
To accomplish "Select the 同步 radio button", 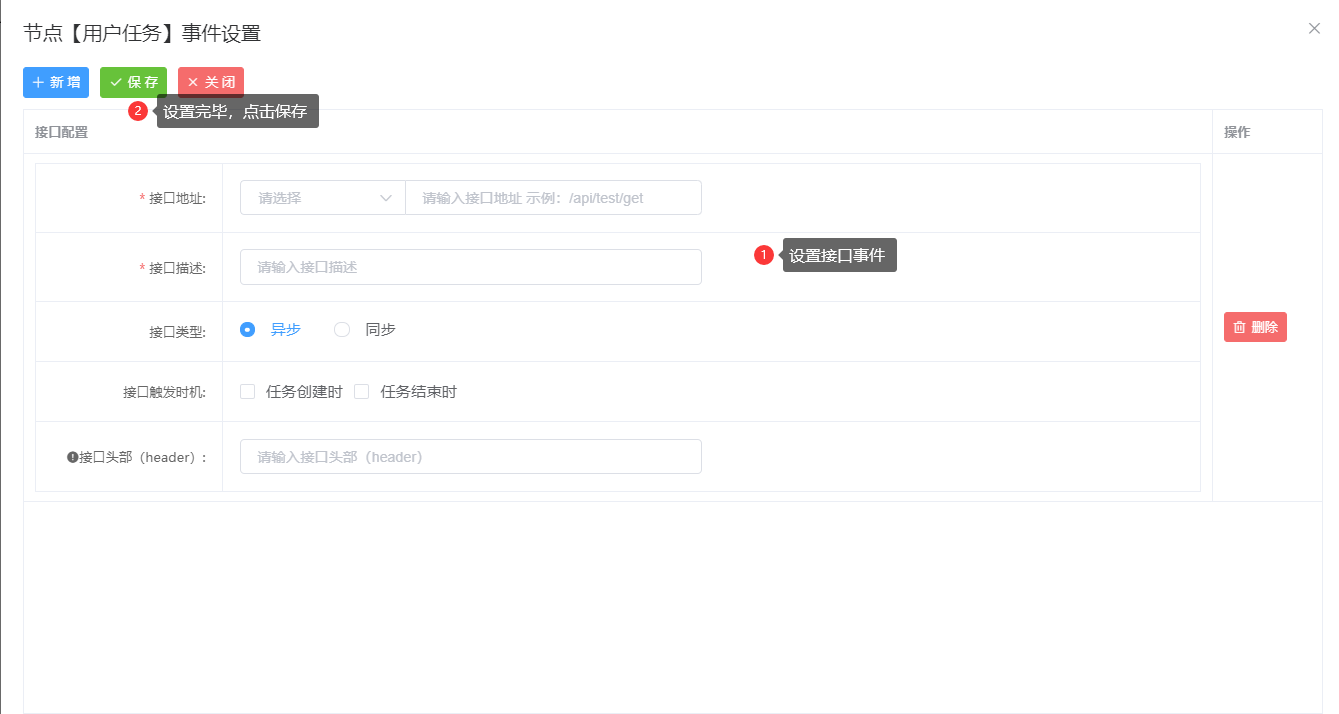I will [x=342, y=329].
